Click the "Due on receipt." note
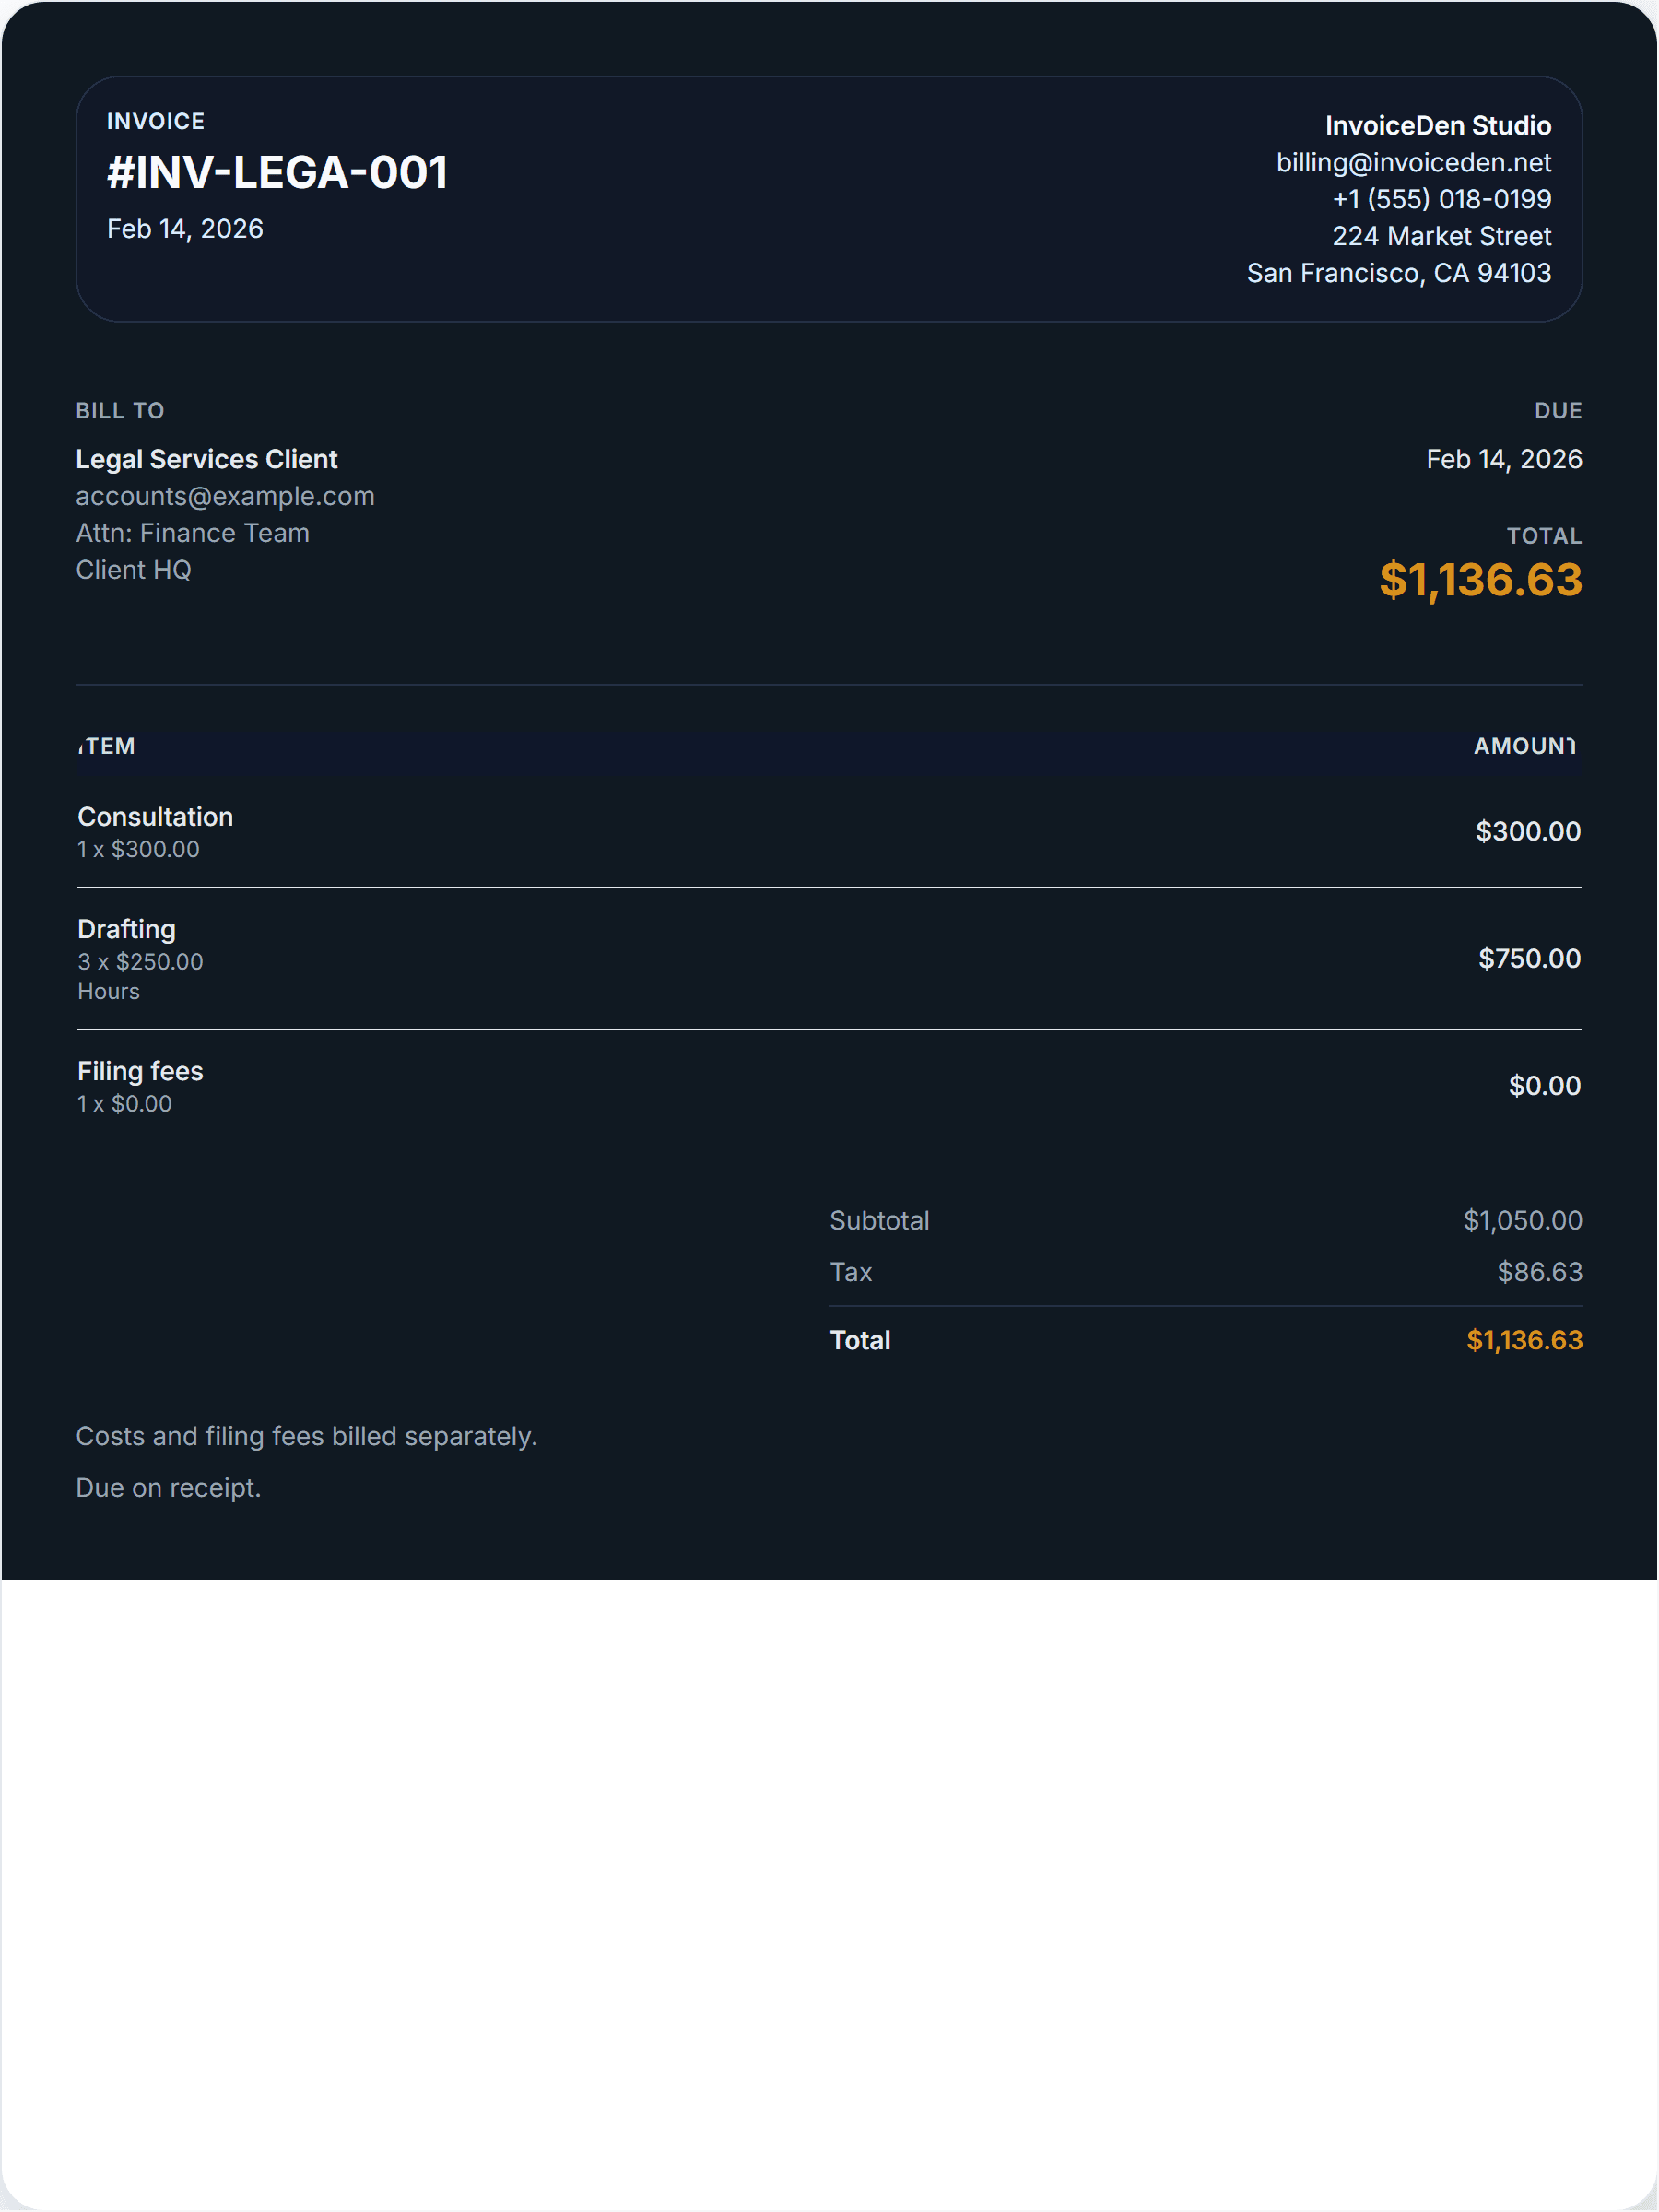 click(x=168, y=1488)
